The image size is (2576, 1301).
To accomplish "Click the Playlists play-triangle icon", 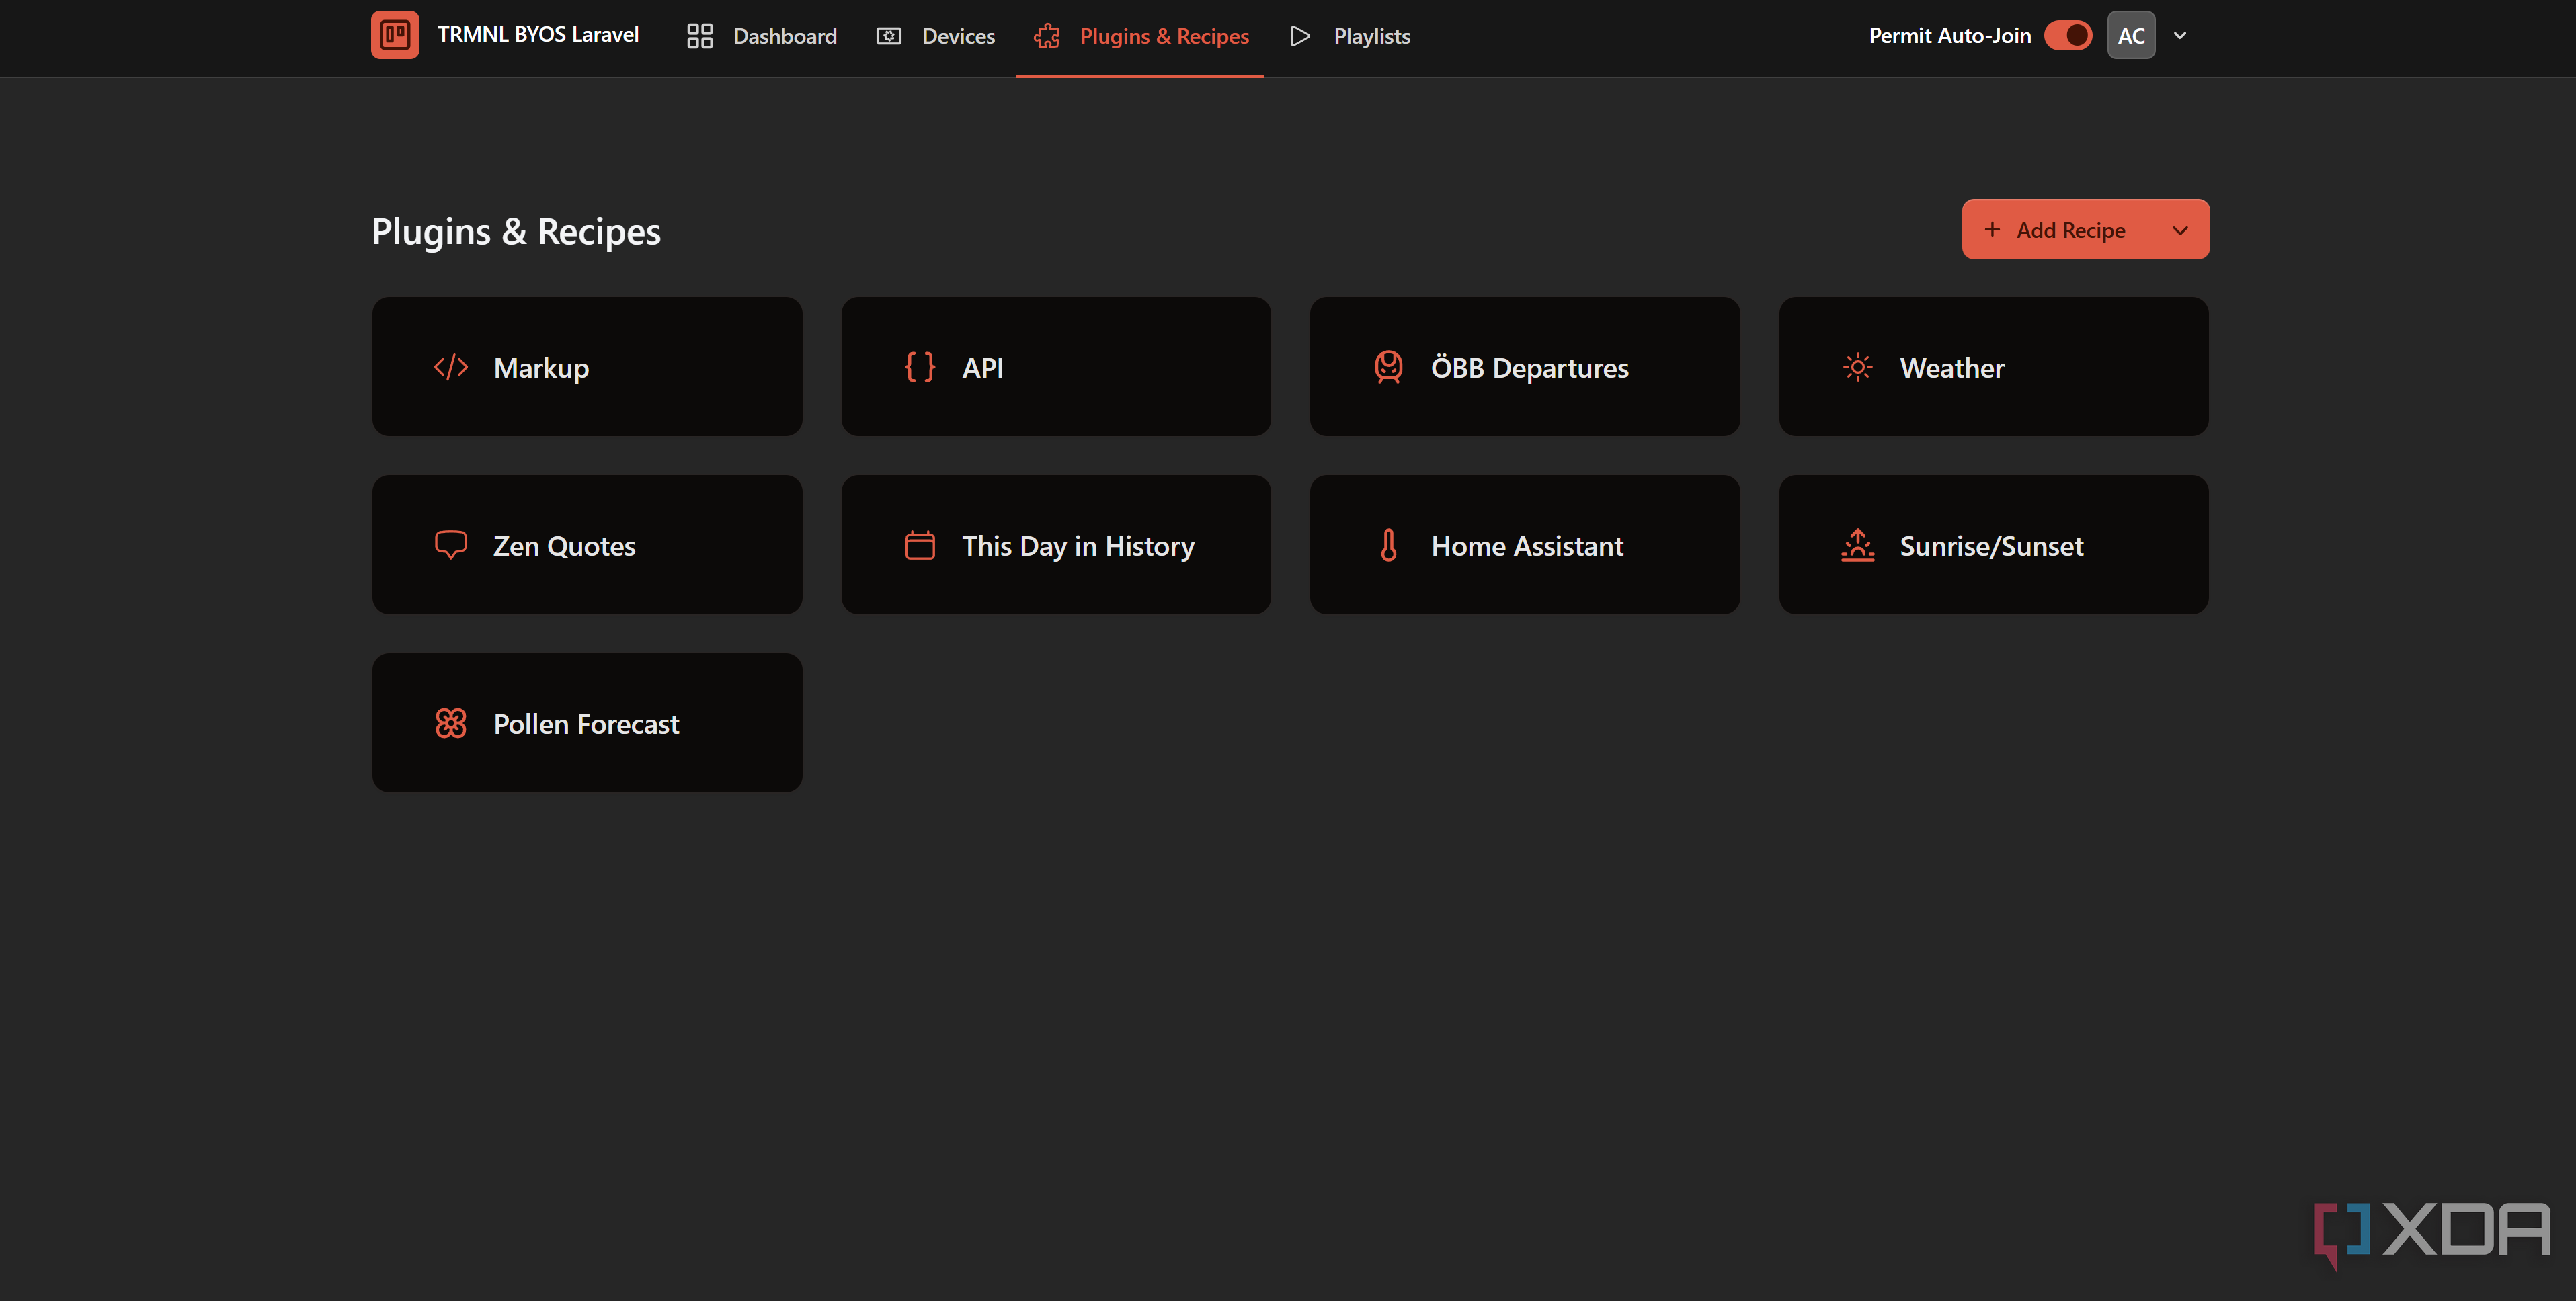I will click(1300, 36).
